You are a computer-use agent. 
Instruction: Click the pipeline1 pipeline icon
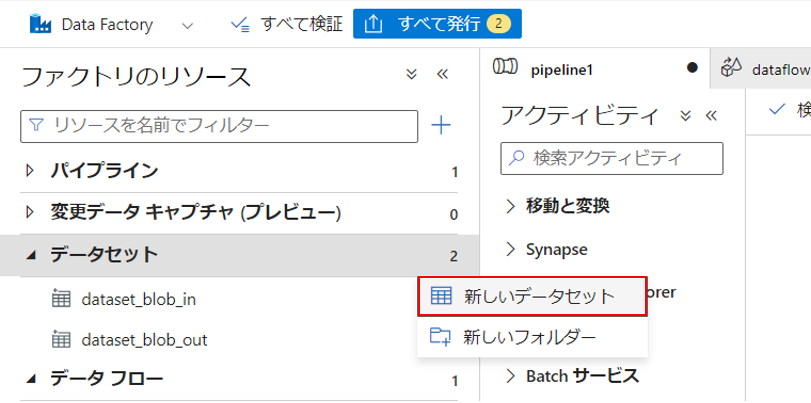point(505,67)
